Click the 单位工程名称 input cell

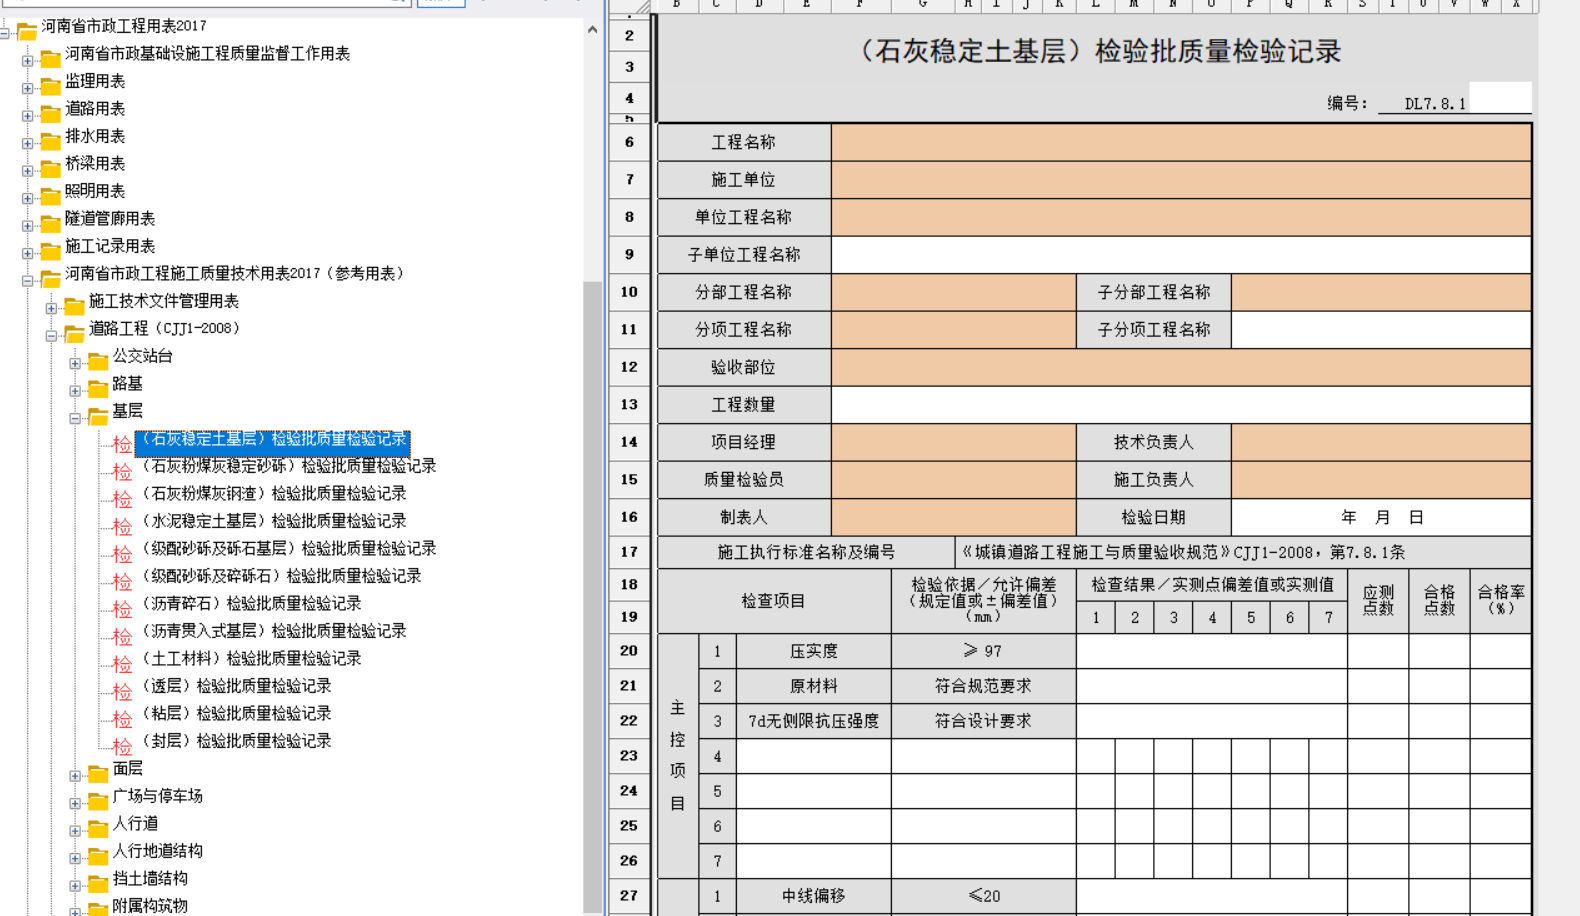click(1181, 217)
